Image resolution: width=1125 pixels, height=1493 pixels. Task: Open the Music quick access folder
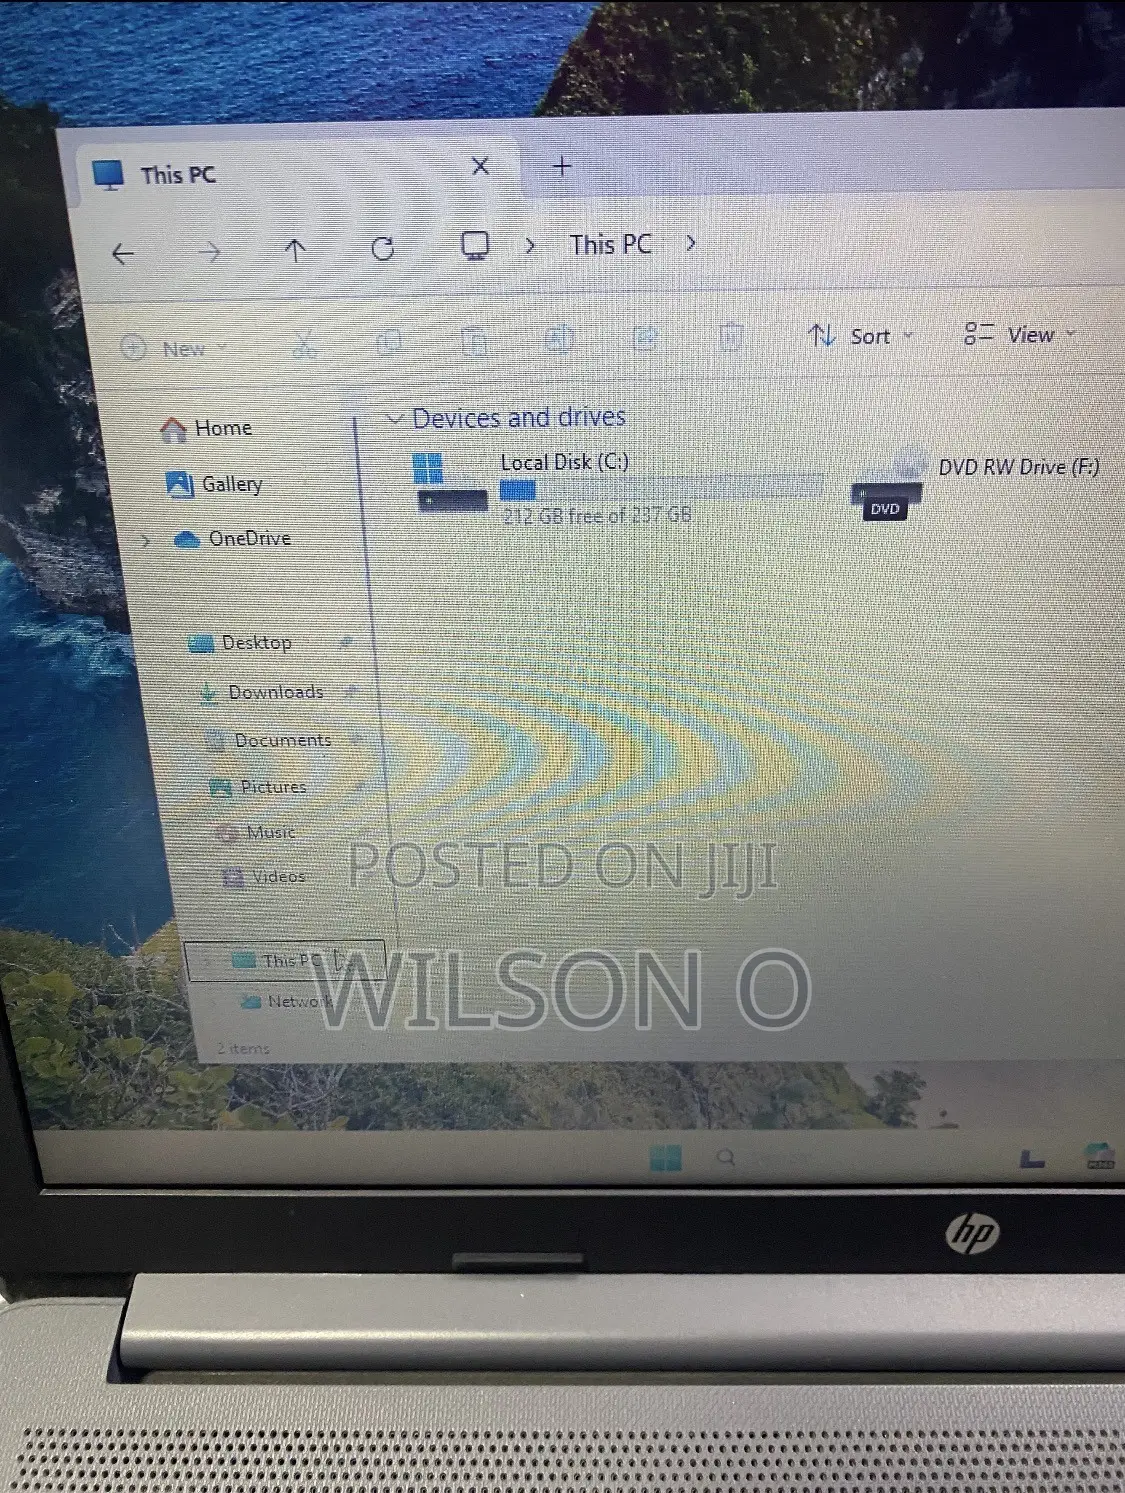click(x=256, y=832)
